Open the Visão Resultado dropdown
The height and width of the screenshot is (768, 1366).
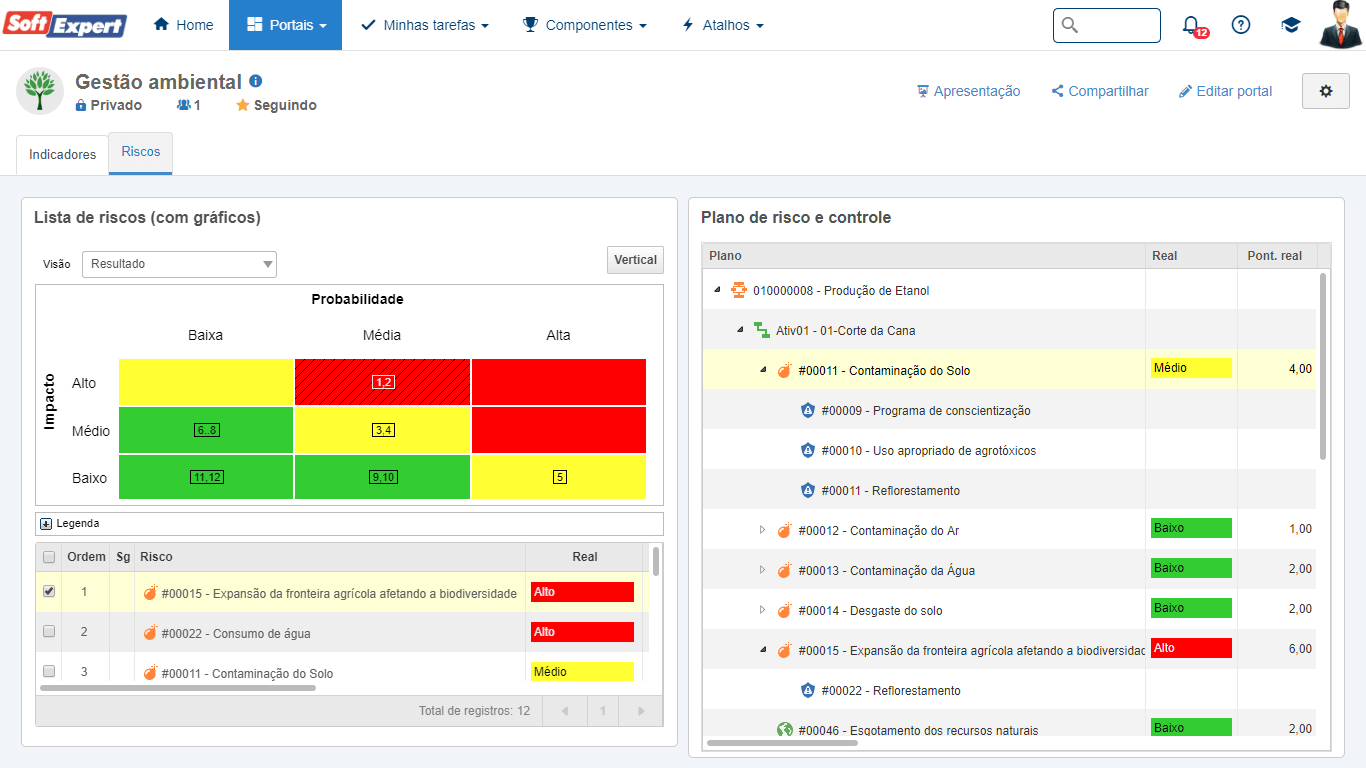pyautogui.click(x=179, y=264)
